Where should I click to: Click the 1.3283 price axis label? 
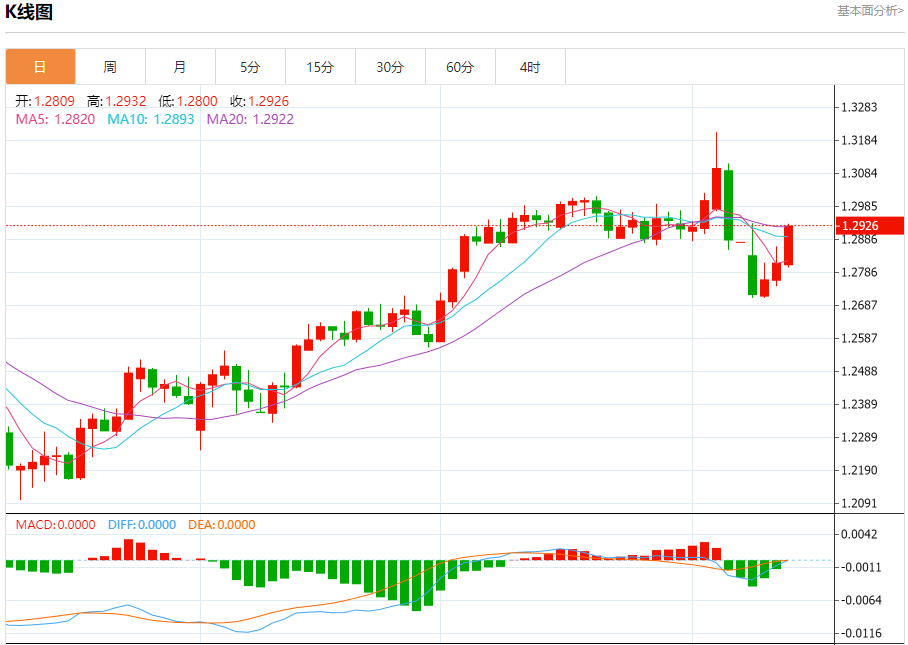click(859, 107)
